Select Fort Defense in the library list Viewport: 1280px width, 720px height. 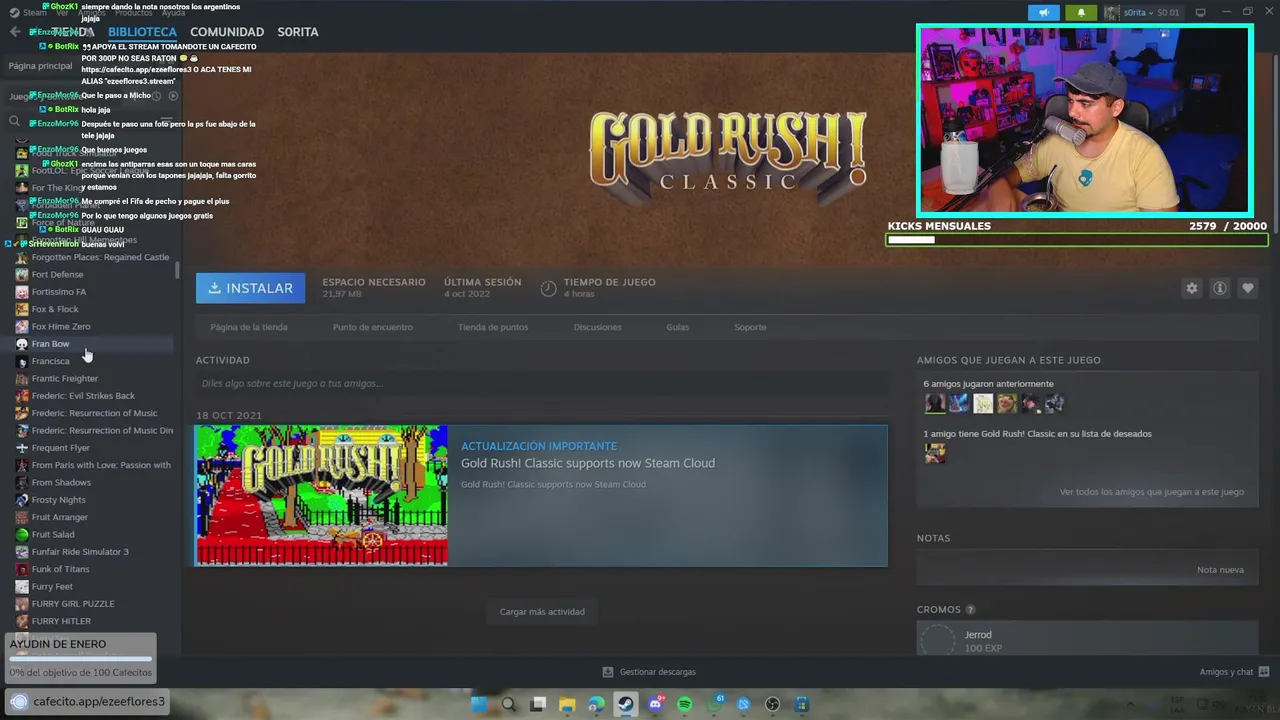click(x=57, y=274)
